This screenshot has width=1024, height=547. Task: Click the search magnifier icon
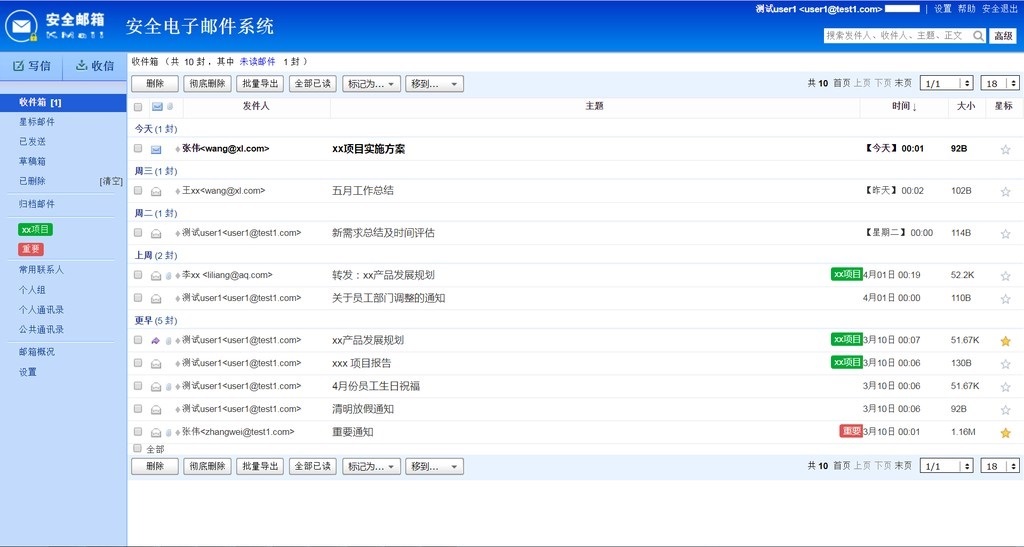(x=978, y=36)
